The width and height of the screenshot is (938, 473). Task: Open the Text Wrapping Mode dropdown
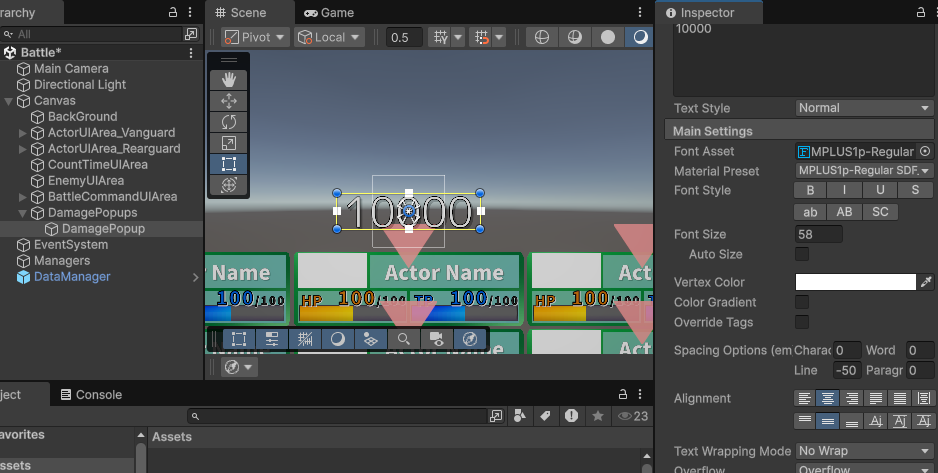point(864,451)
